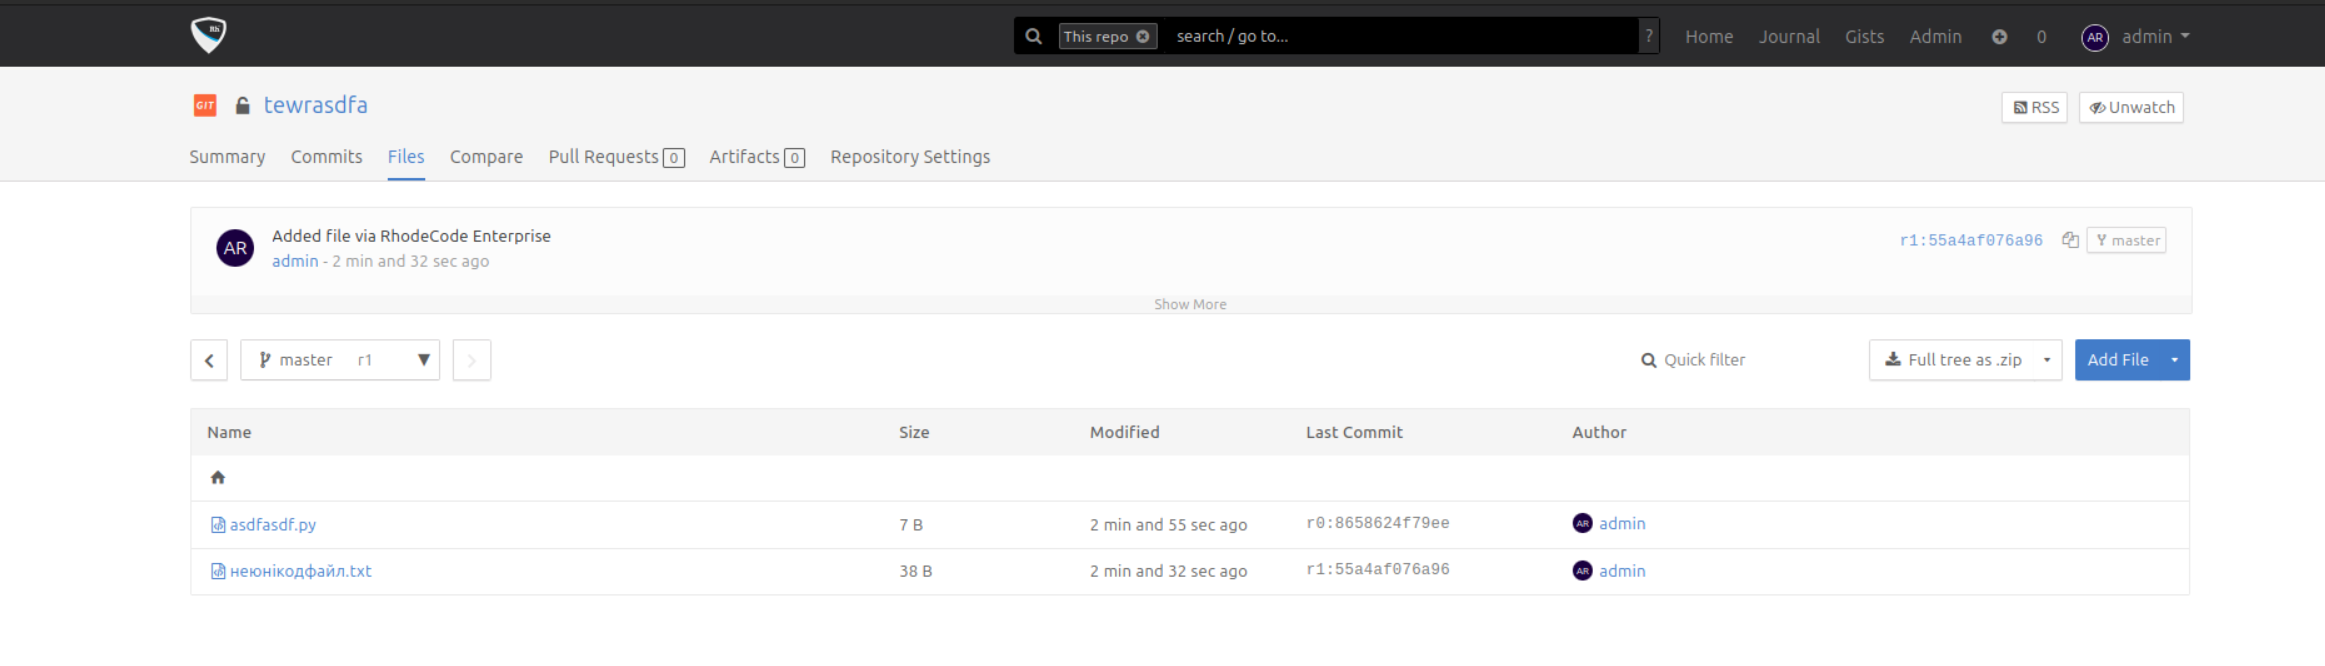Open the notifications counter showing 0
2325x666 pixels.
pos(2041,37)
